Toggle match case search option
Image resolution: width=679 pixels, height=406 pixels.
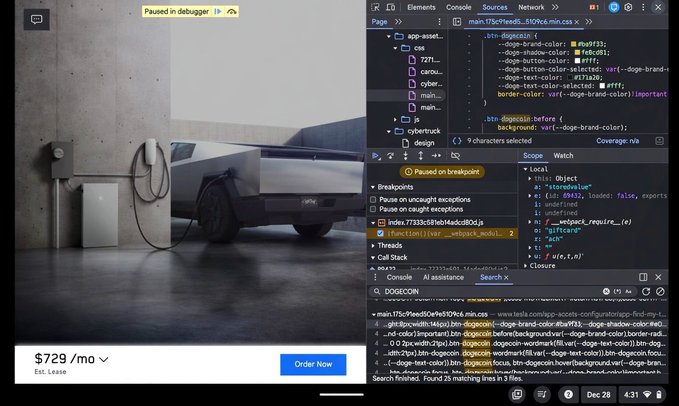628,291
